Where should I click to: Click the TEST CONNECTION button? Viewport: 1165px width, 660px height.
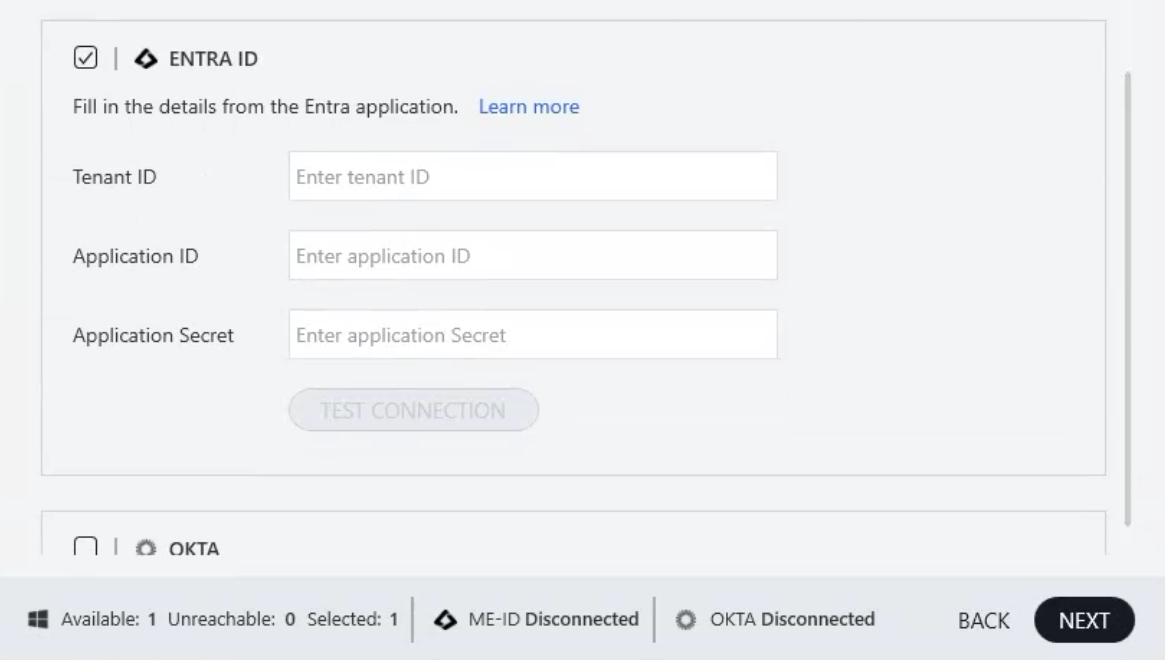click(x=414, y=410)
